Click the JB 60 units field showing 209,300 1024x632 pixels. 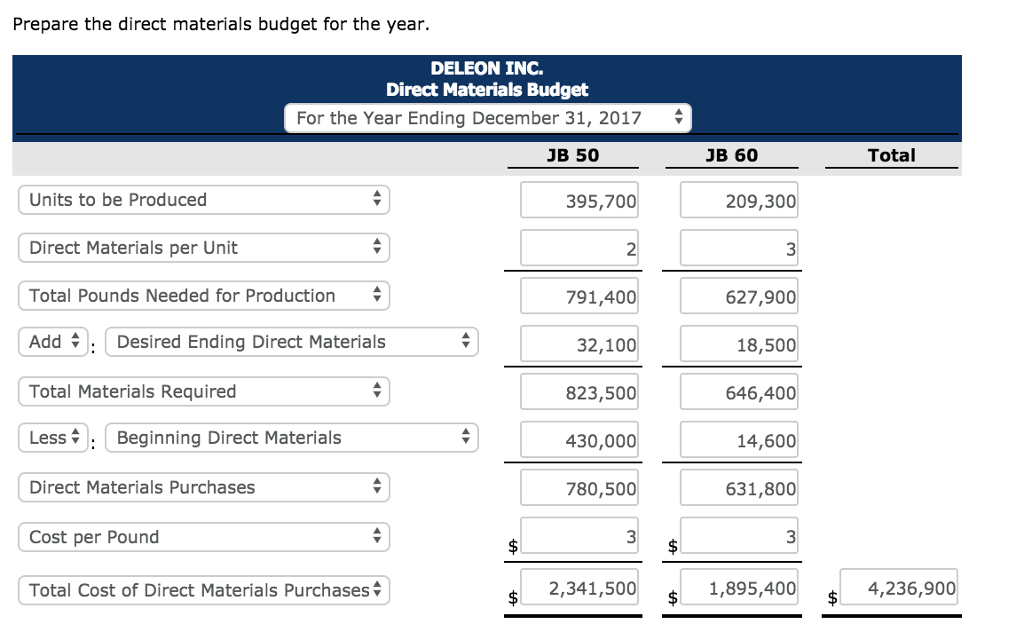point(738,199)
